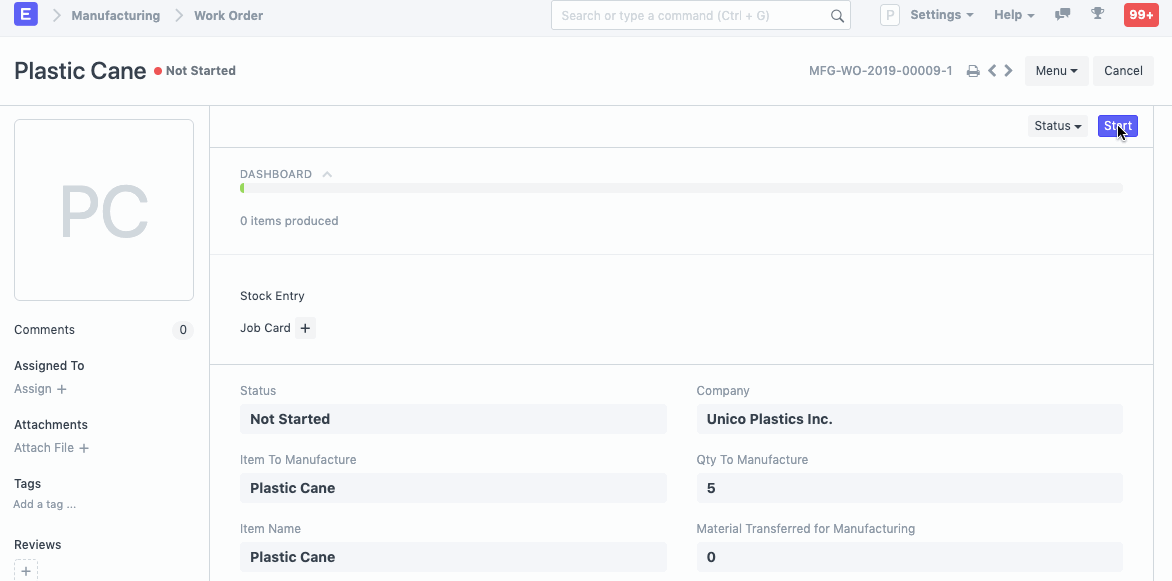Viewport: 1172px width, 581px height.
Task: Click the trophy leaderboard icon
Action: coord(1097,15)
